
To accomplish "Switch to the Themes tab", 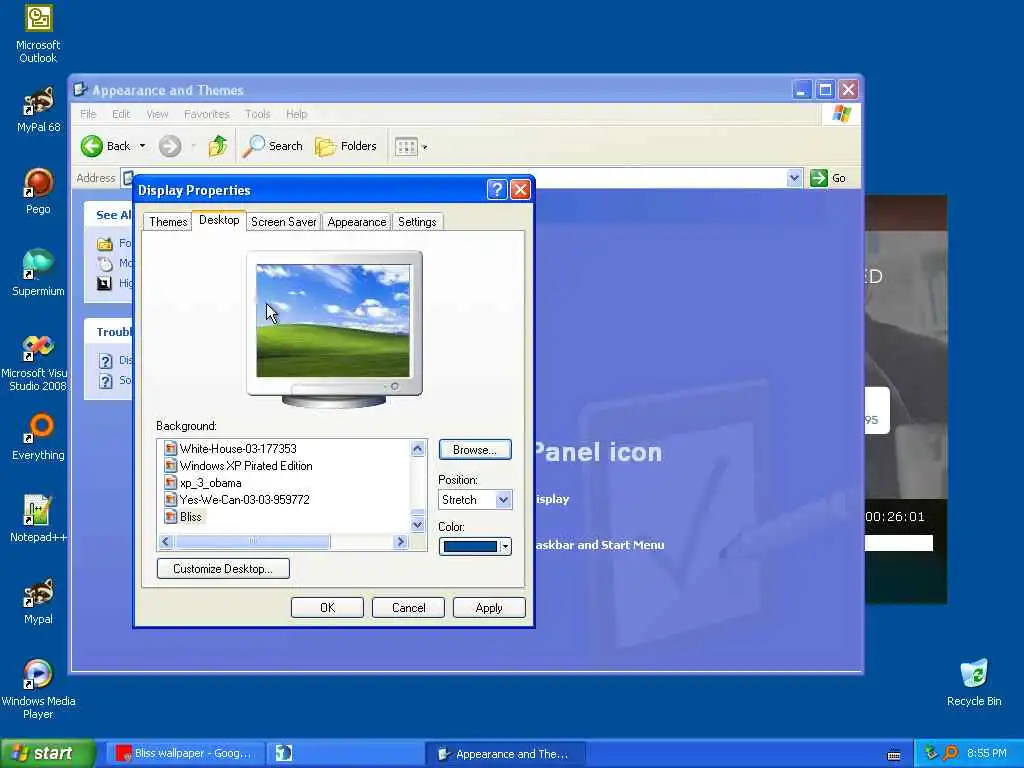I will (168, 222).
